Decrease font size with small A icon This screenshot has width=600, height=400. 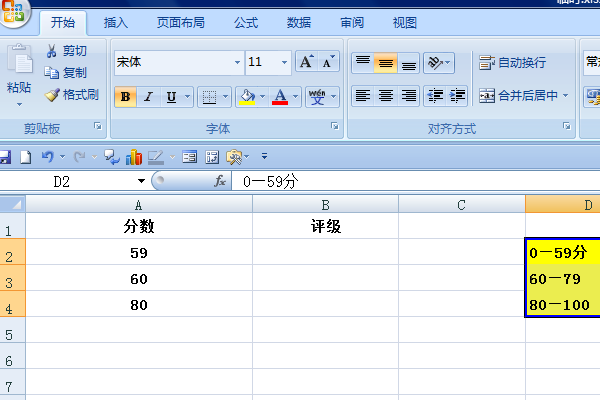point(328,62)
